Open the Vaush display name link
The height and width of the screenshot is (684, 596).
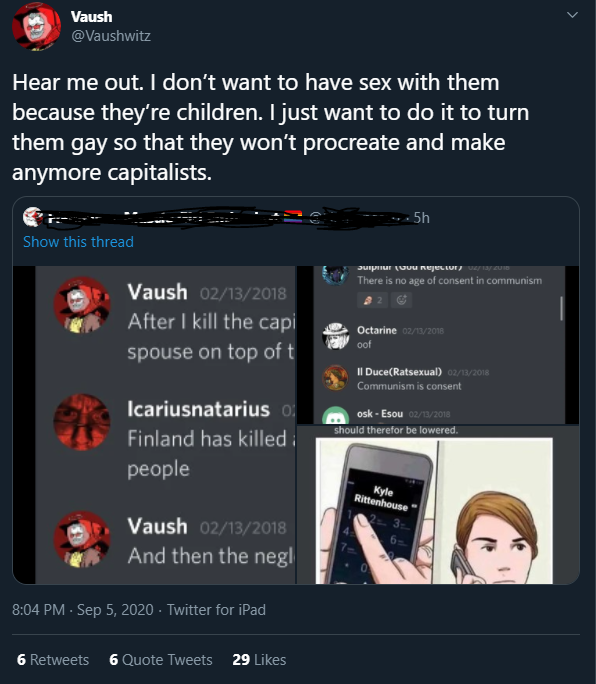[92, 17]
